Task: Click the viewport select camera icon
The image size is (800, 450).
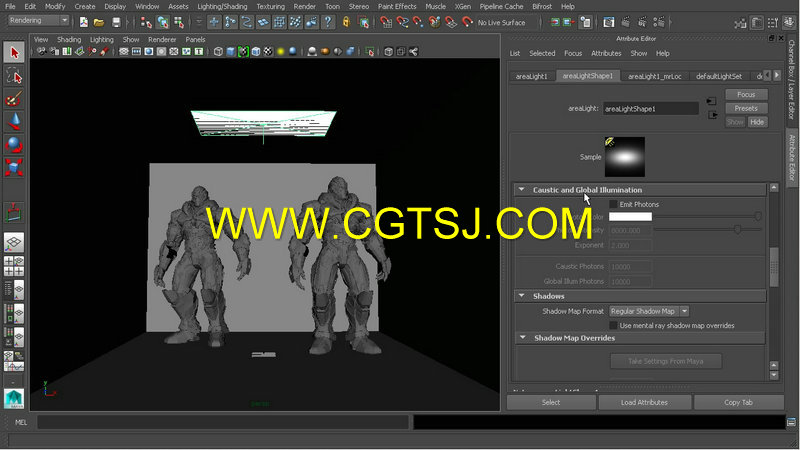Action: tap(42, 52)
